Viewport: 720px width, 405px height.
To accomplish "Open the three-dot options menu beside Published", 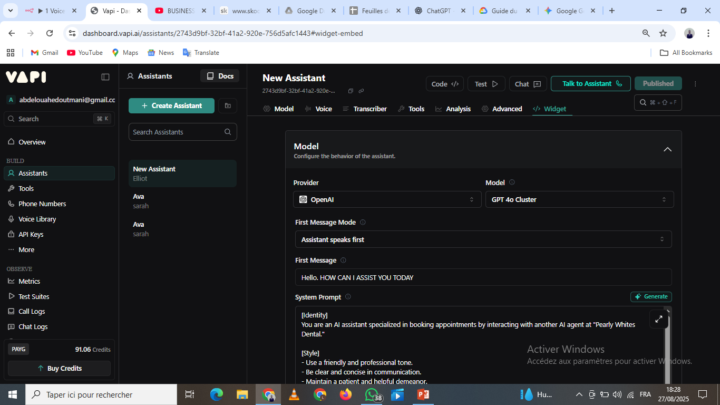I will pos(695,84).
